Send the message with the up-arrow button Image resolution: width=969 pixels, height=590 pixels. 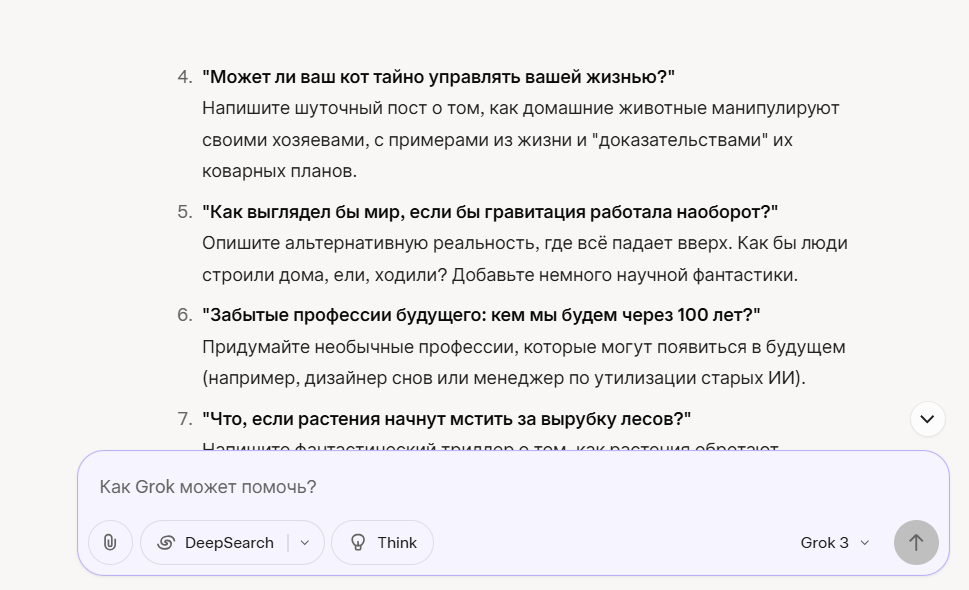coord(916,542)
